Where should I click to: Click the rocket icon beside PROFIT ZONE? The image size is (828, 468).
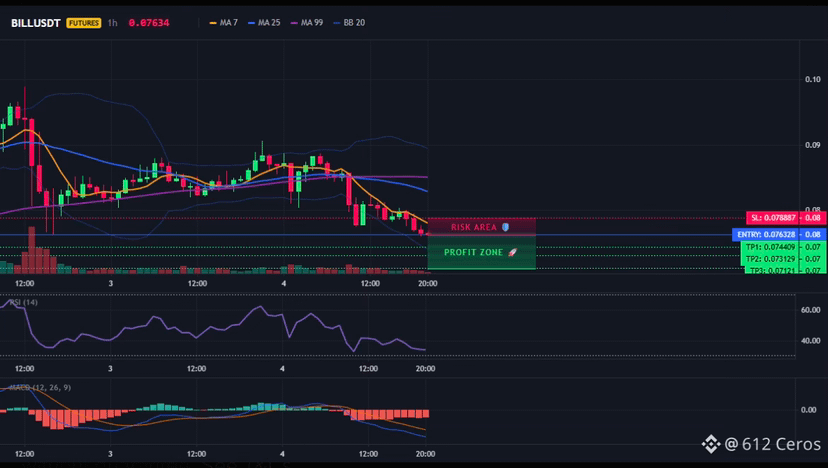[x=512, y=252]
